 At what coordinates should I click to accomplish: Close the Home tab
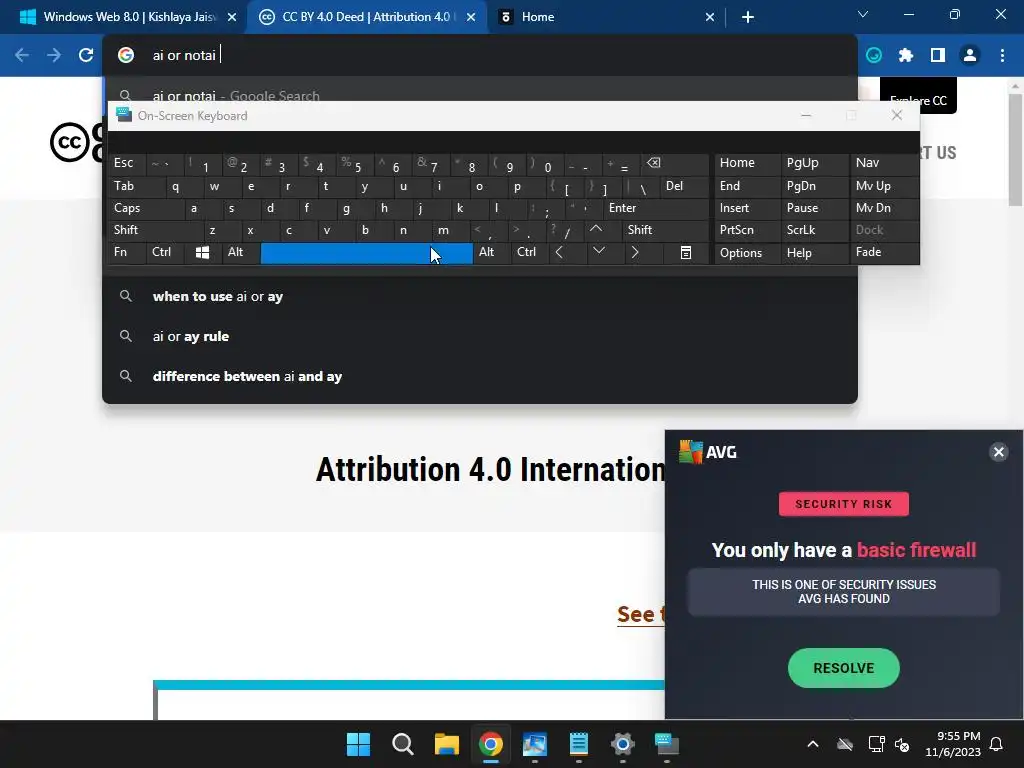click(x=710, y=18)
